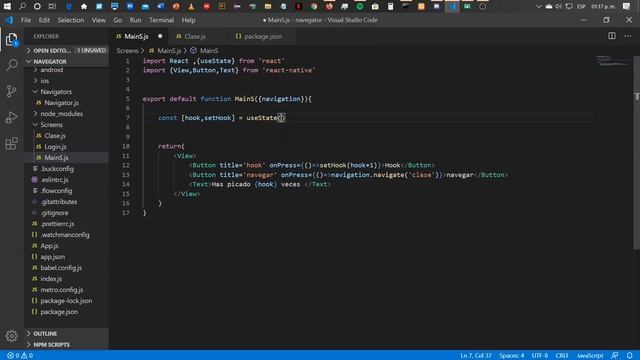Open notifications bell in status bar
This screenshot has width=640, height=360.
click(x=629, y=356)
